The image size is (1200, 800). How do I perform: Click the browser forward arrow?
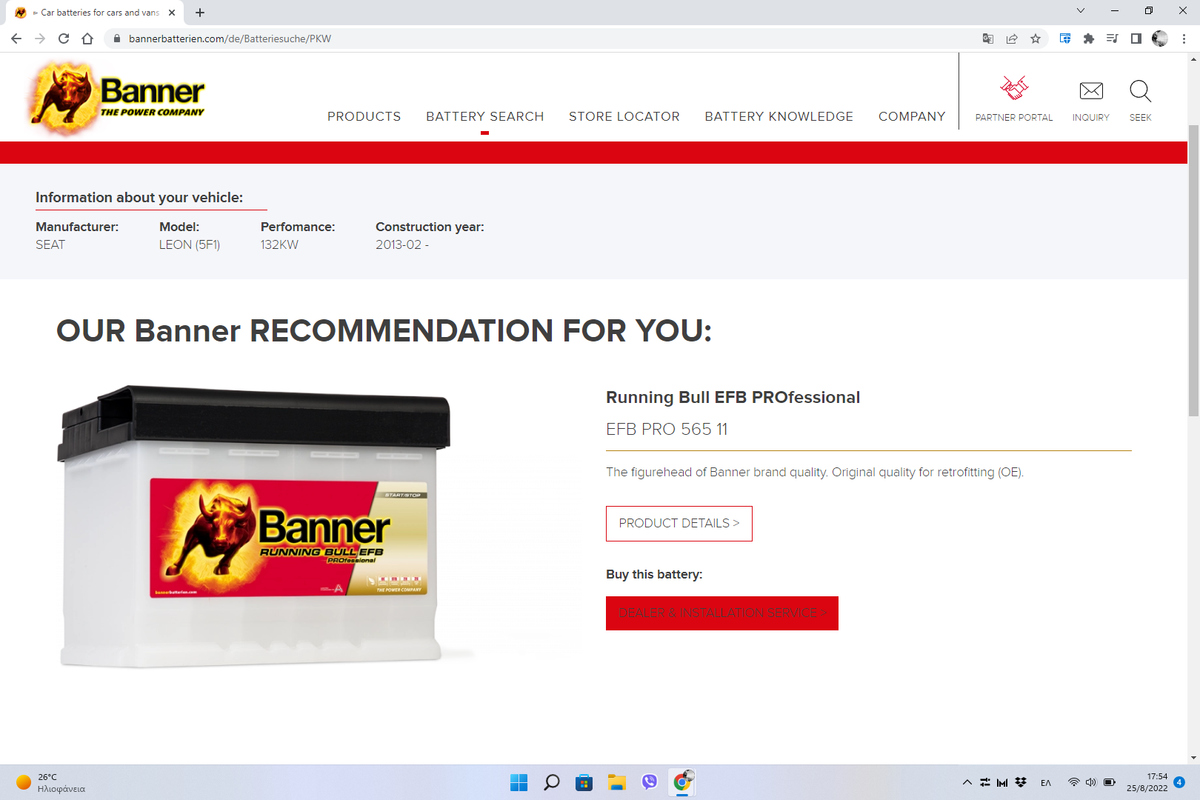[x=39, y=39]
